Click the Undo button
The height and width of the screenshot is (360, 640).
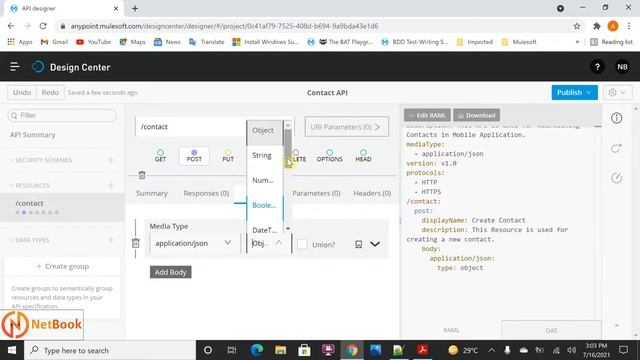click(x=22, y=93)
